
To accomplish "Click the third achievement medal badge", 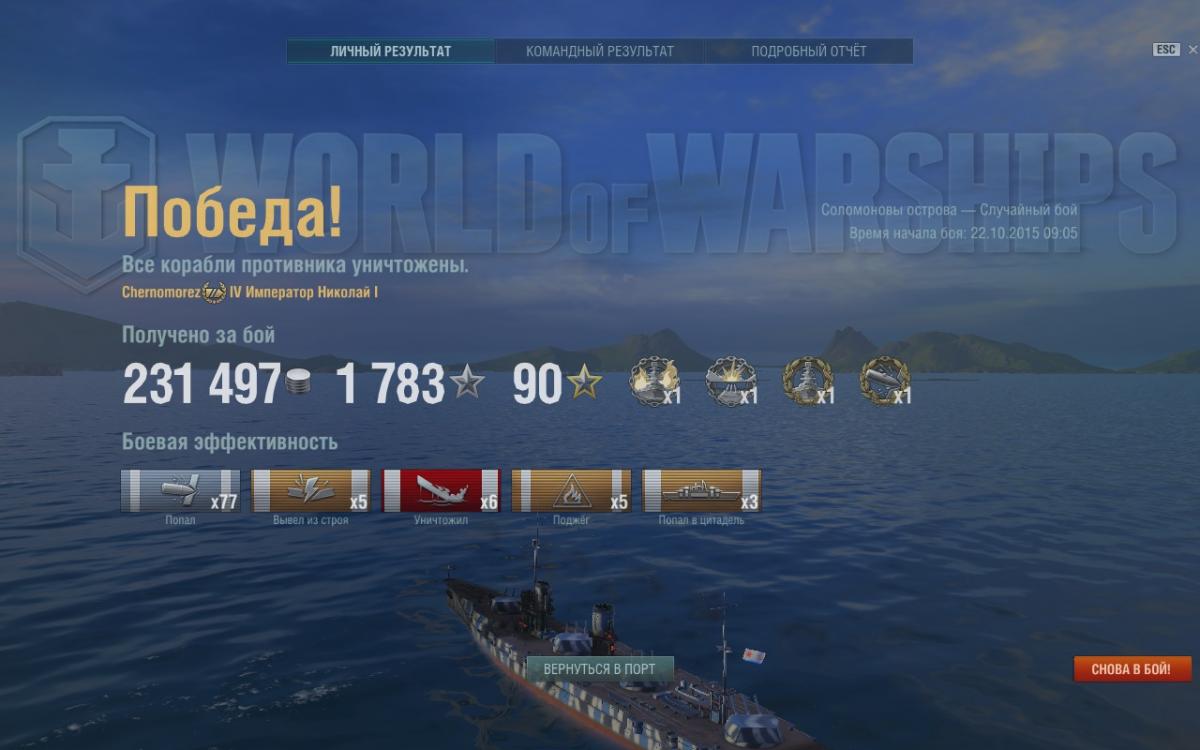I will (808, 381).
